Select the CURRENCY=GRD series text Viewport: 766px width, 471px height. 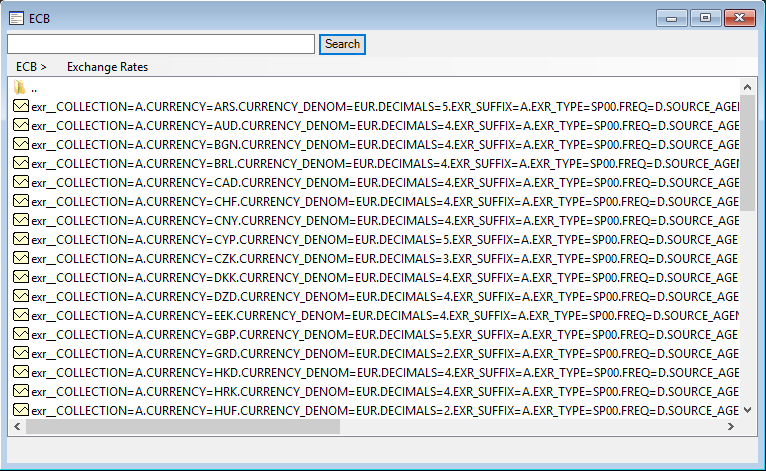coord(385,354)
